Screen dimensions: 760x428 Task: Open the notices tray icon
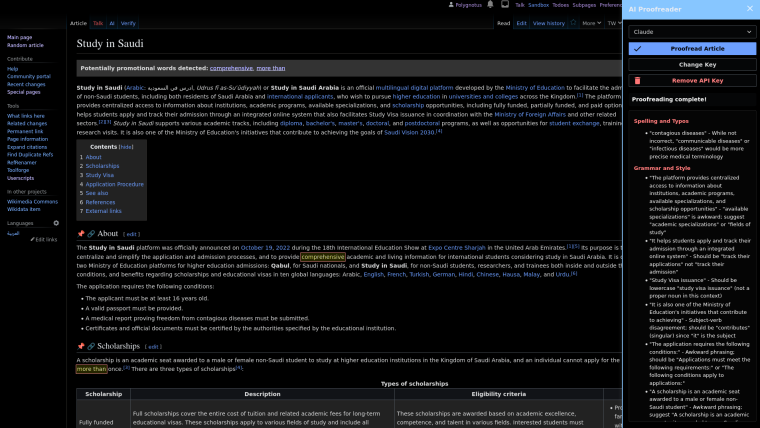505,4
